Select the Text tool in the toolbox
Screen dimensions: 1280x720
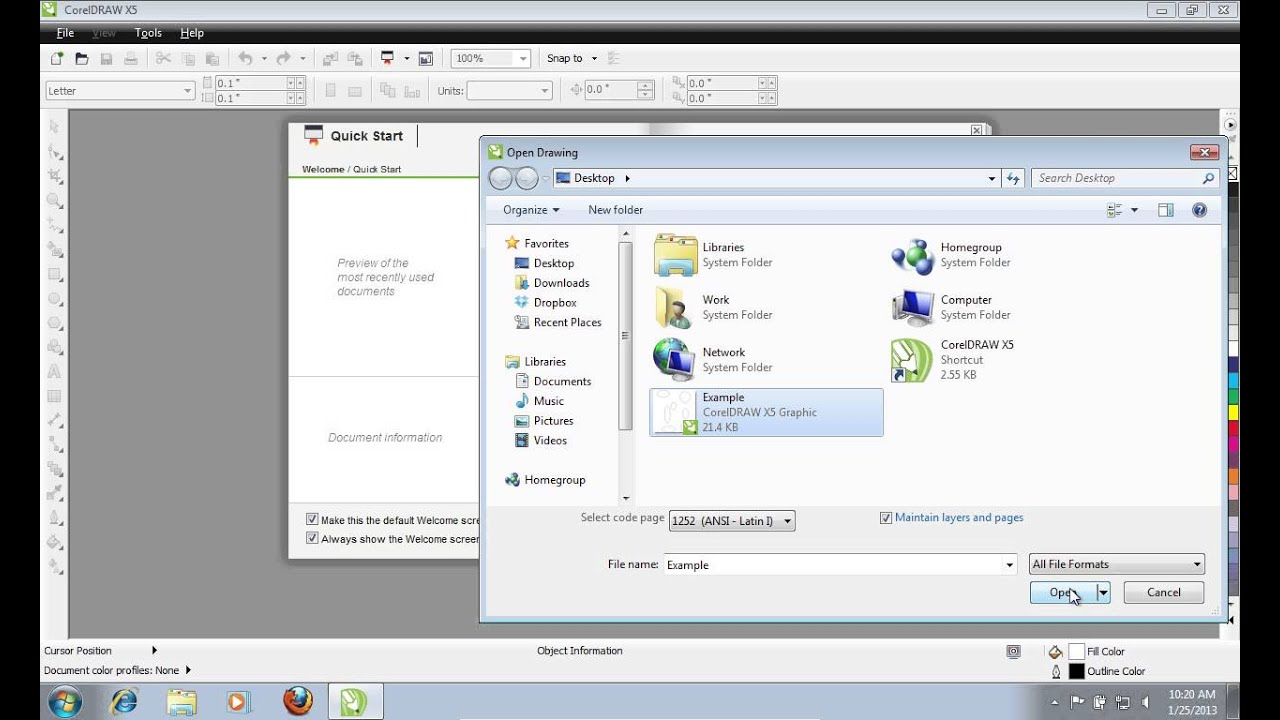point(55,372)
